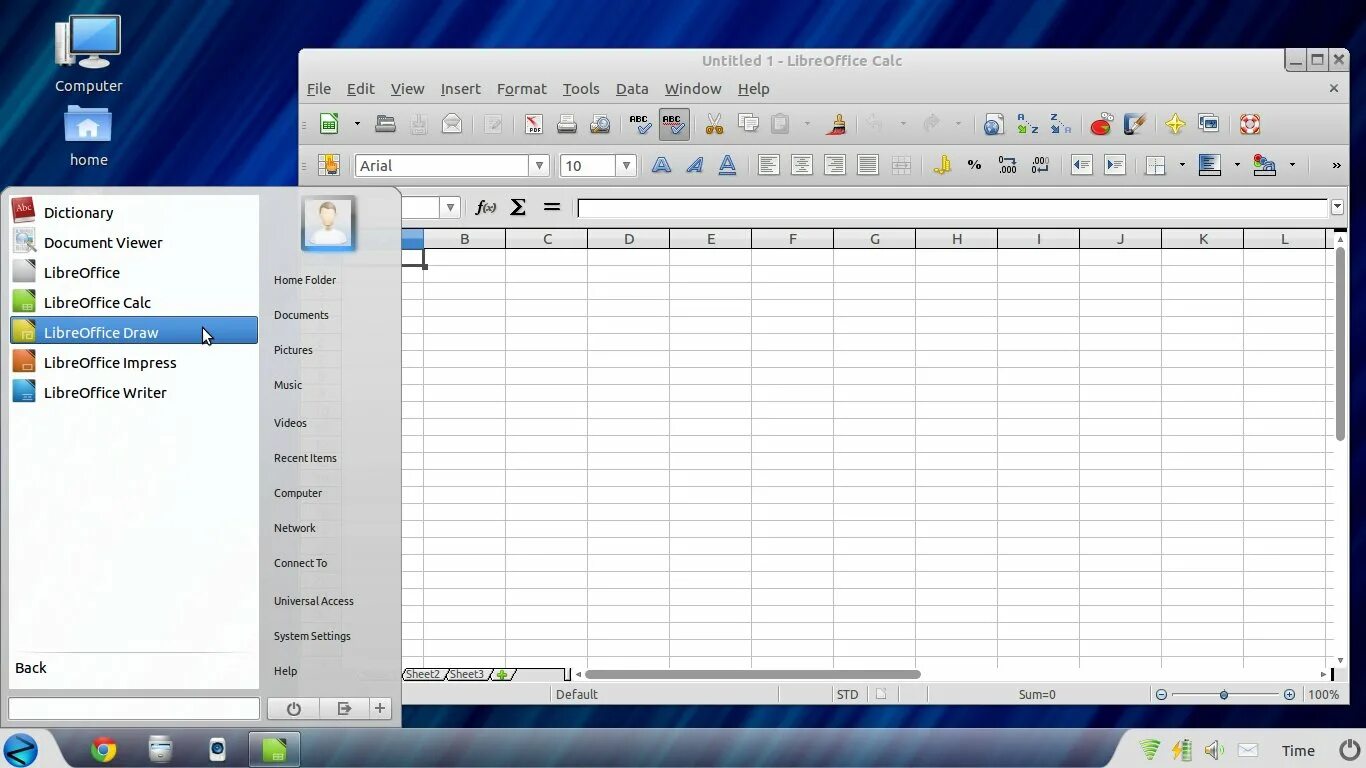Viewport: 1366px width, 768px height.
Task: Insert a Hyperlink
Action: pos(993,124)
